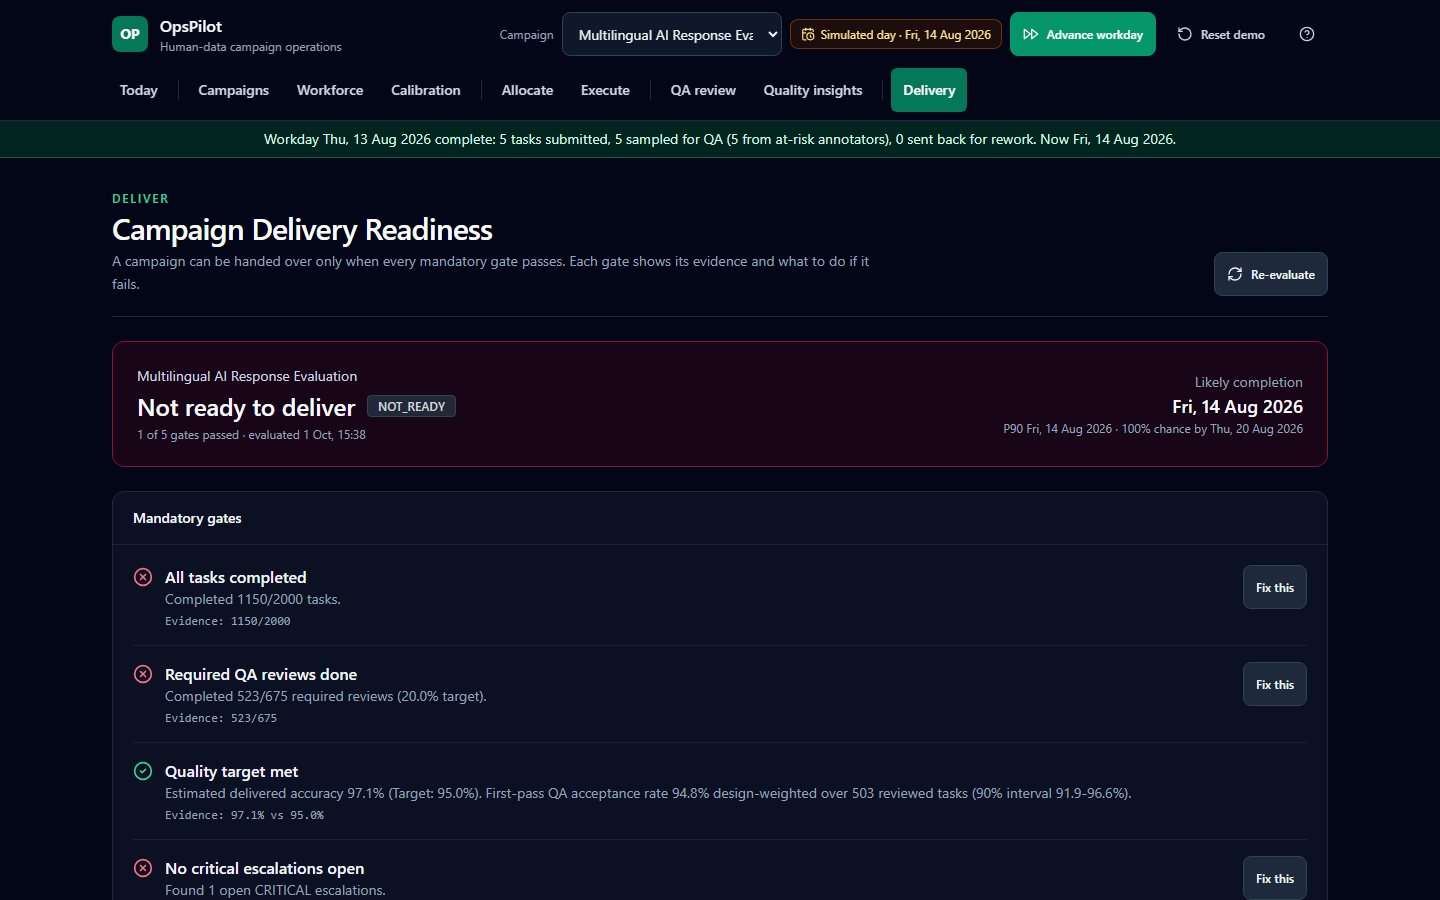Open the Workforce tab
The image size is (1440, 900).
tap(330, 90)
